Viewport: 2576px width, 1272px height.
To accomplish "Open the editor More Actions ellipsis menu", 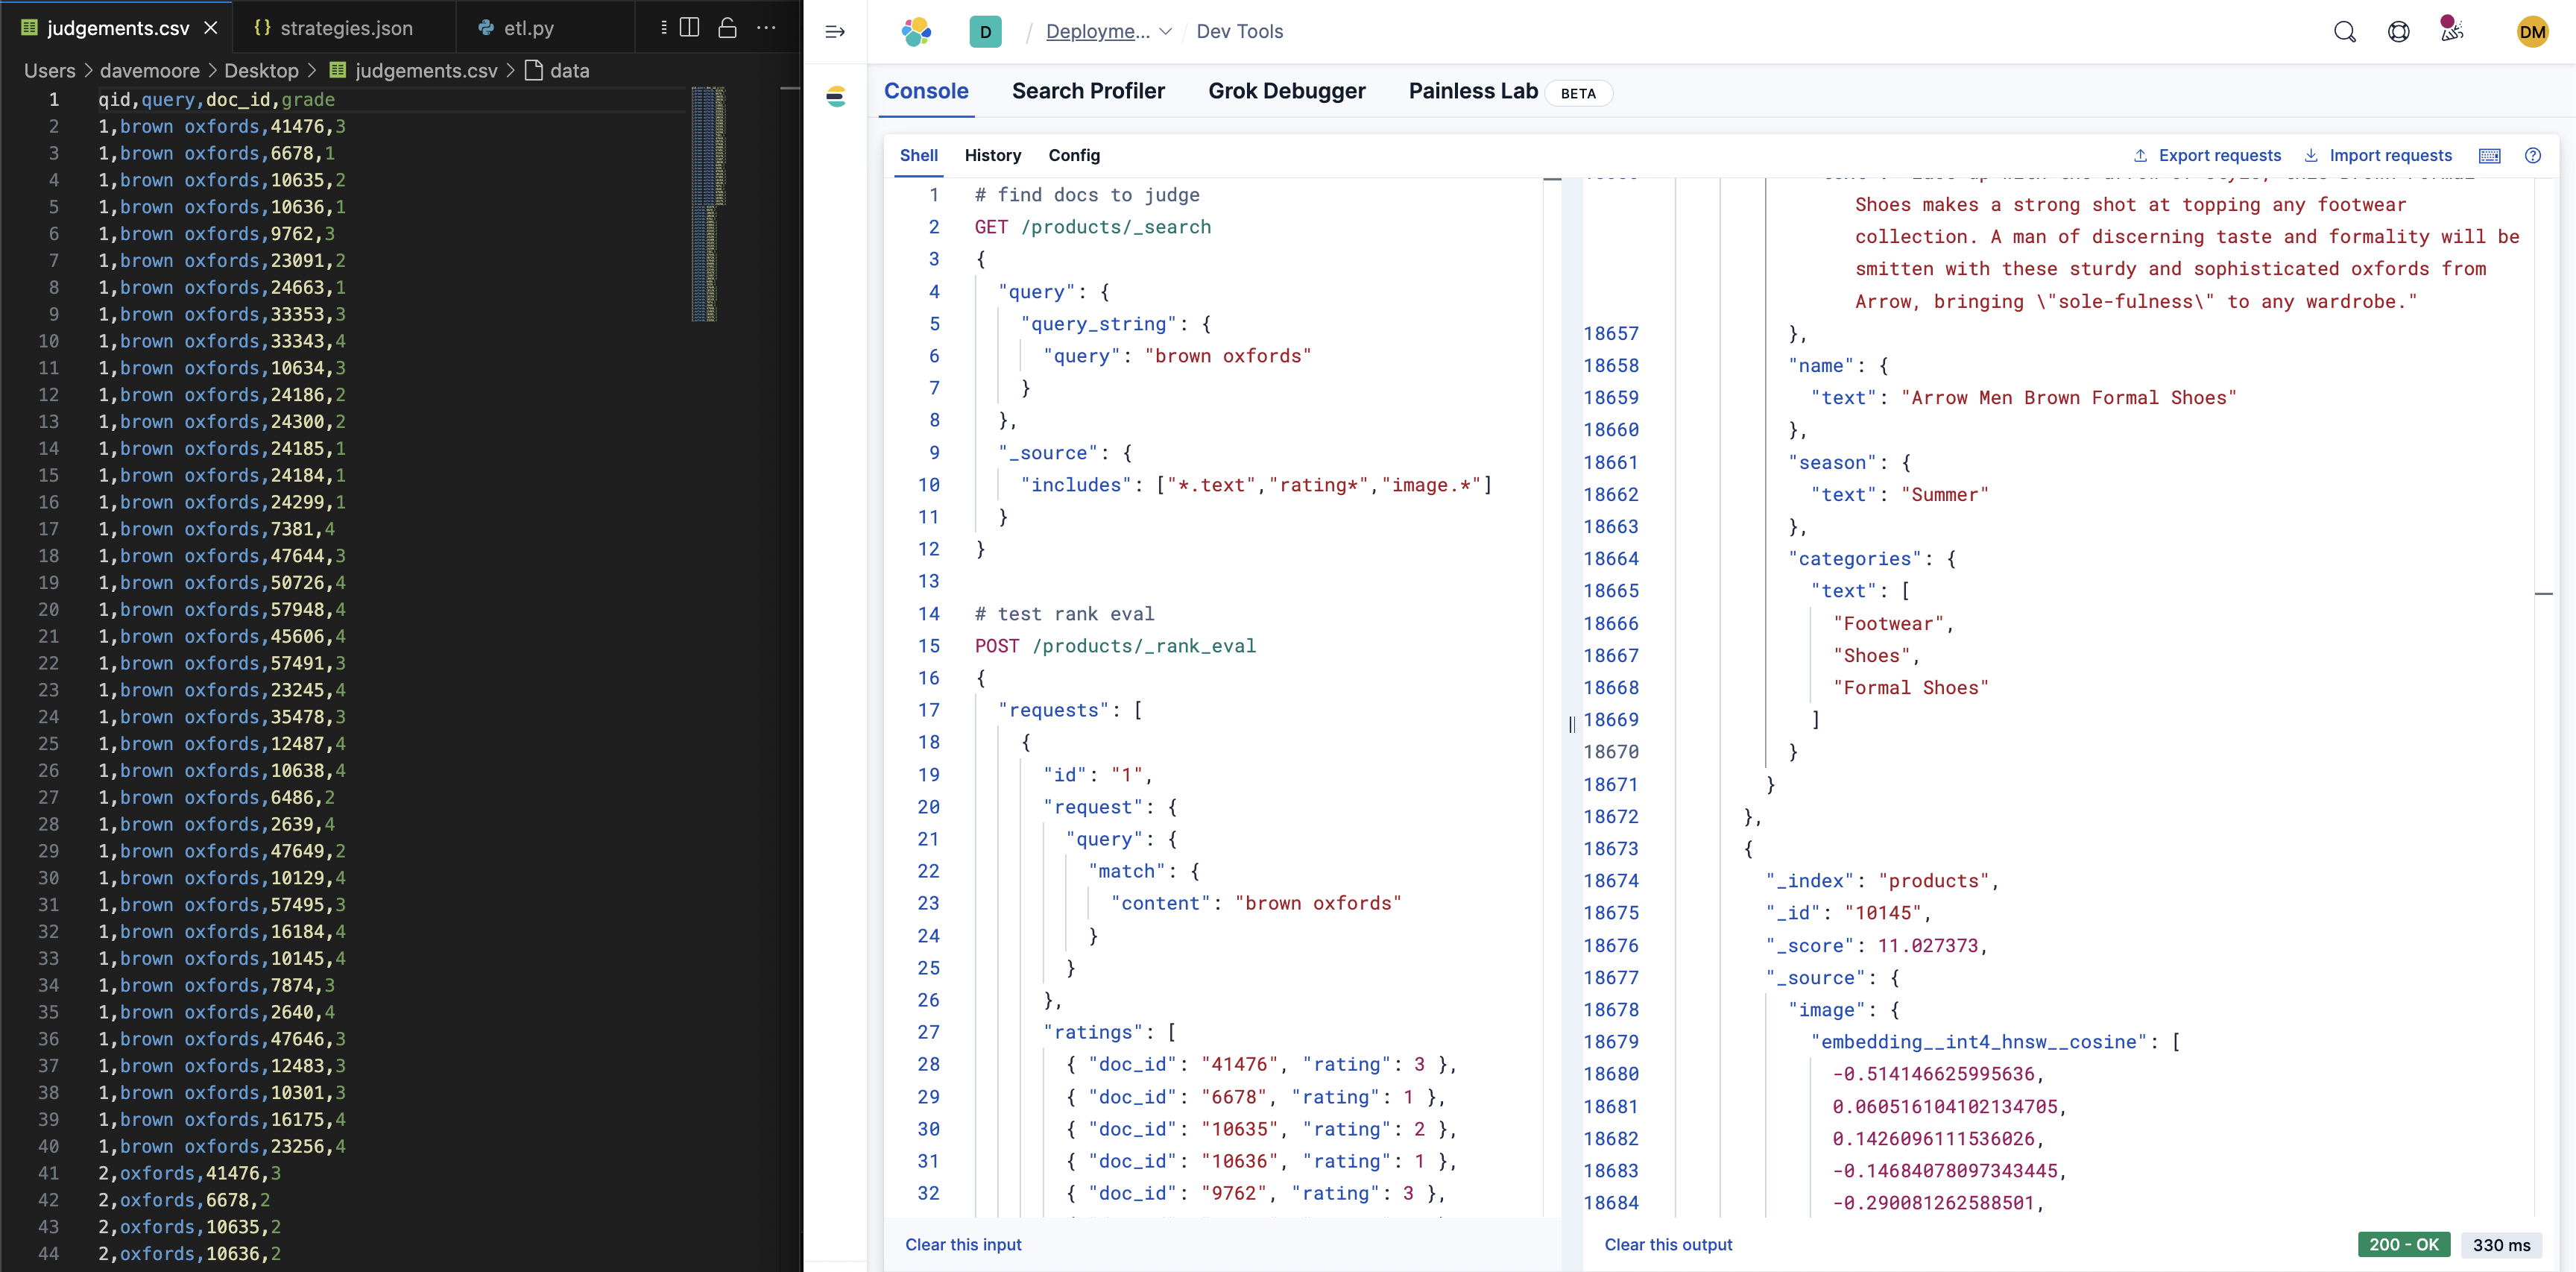I will tap(766, 28).
